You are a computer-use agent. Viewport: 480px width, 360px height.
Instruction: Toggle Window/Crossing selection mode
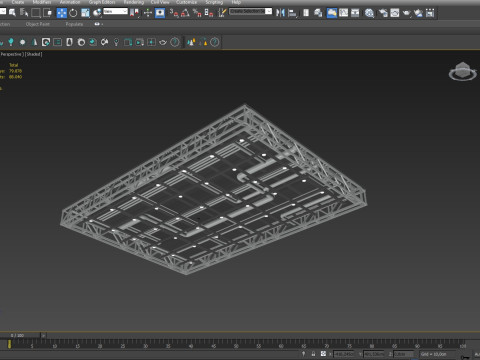(x=48, y=13)
